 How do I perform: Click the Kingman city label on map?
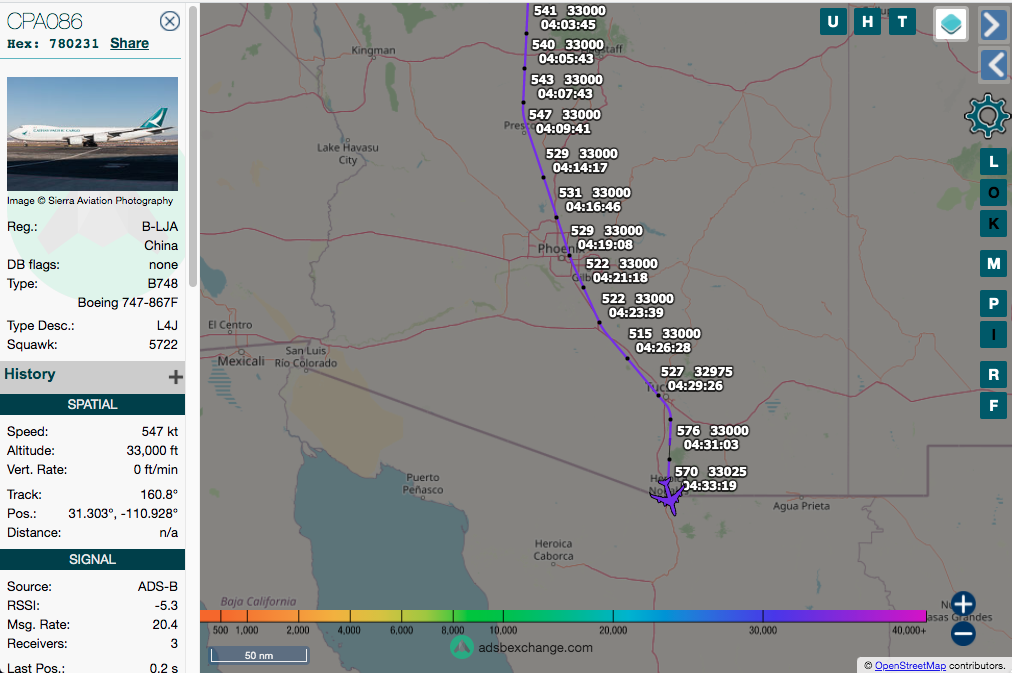click(373, 50)
